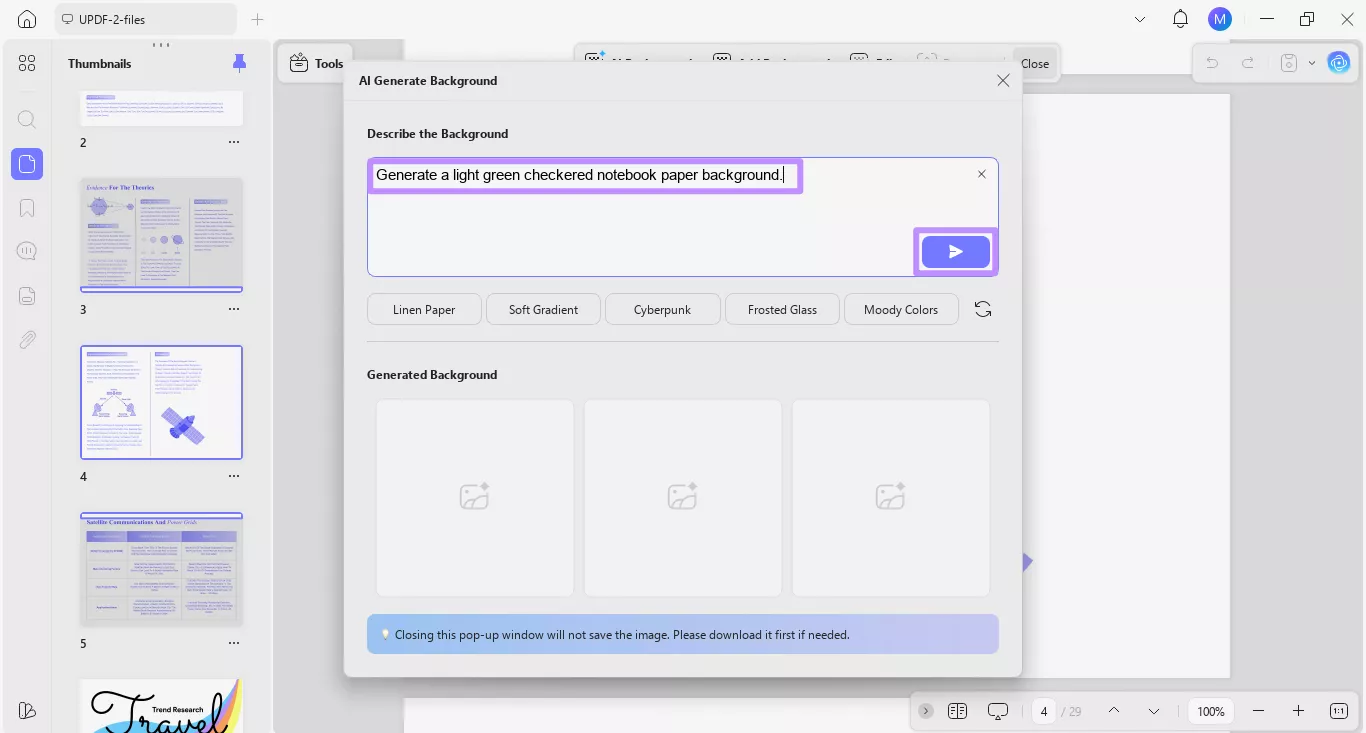Undo the last action

pos(1212,63)
